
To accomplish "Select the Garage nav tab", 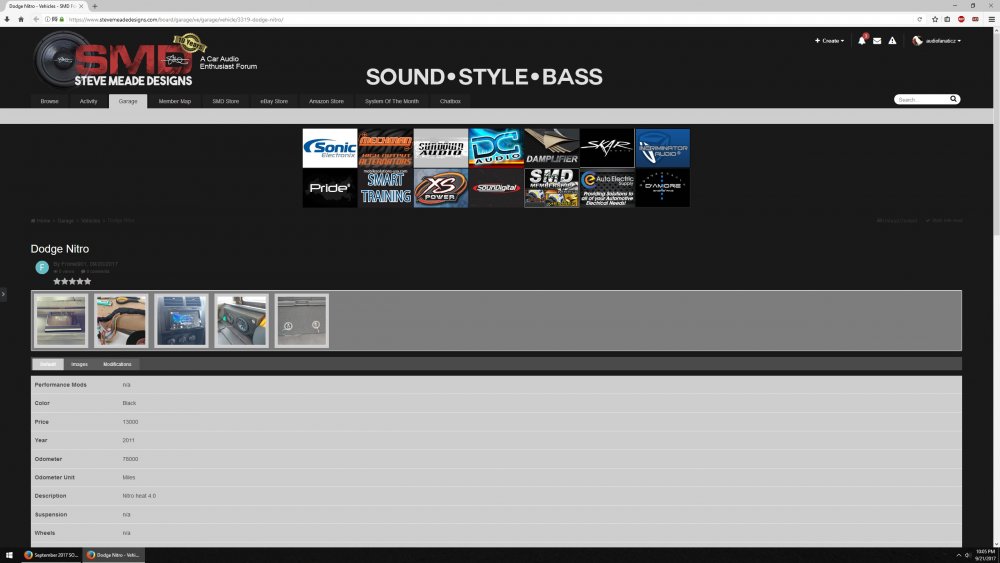I will click(128, 101).
